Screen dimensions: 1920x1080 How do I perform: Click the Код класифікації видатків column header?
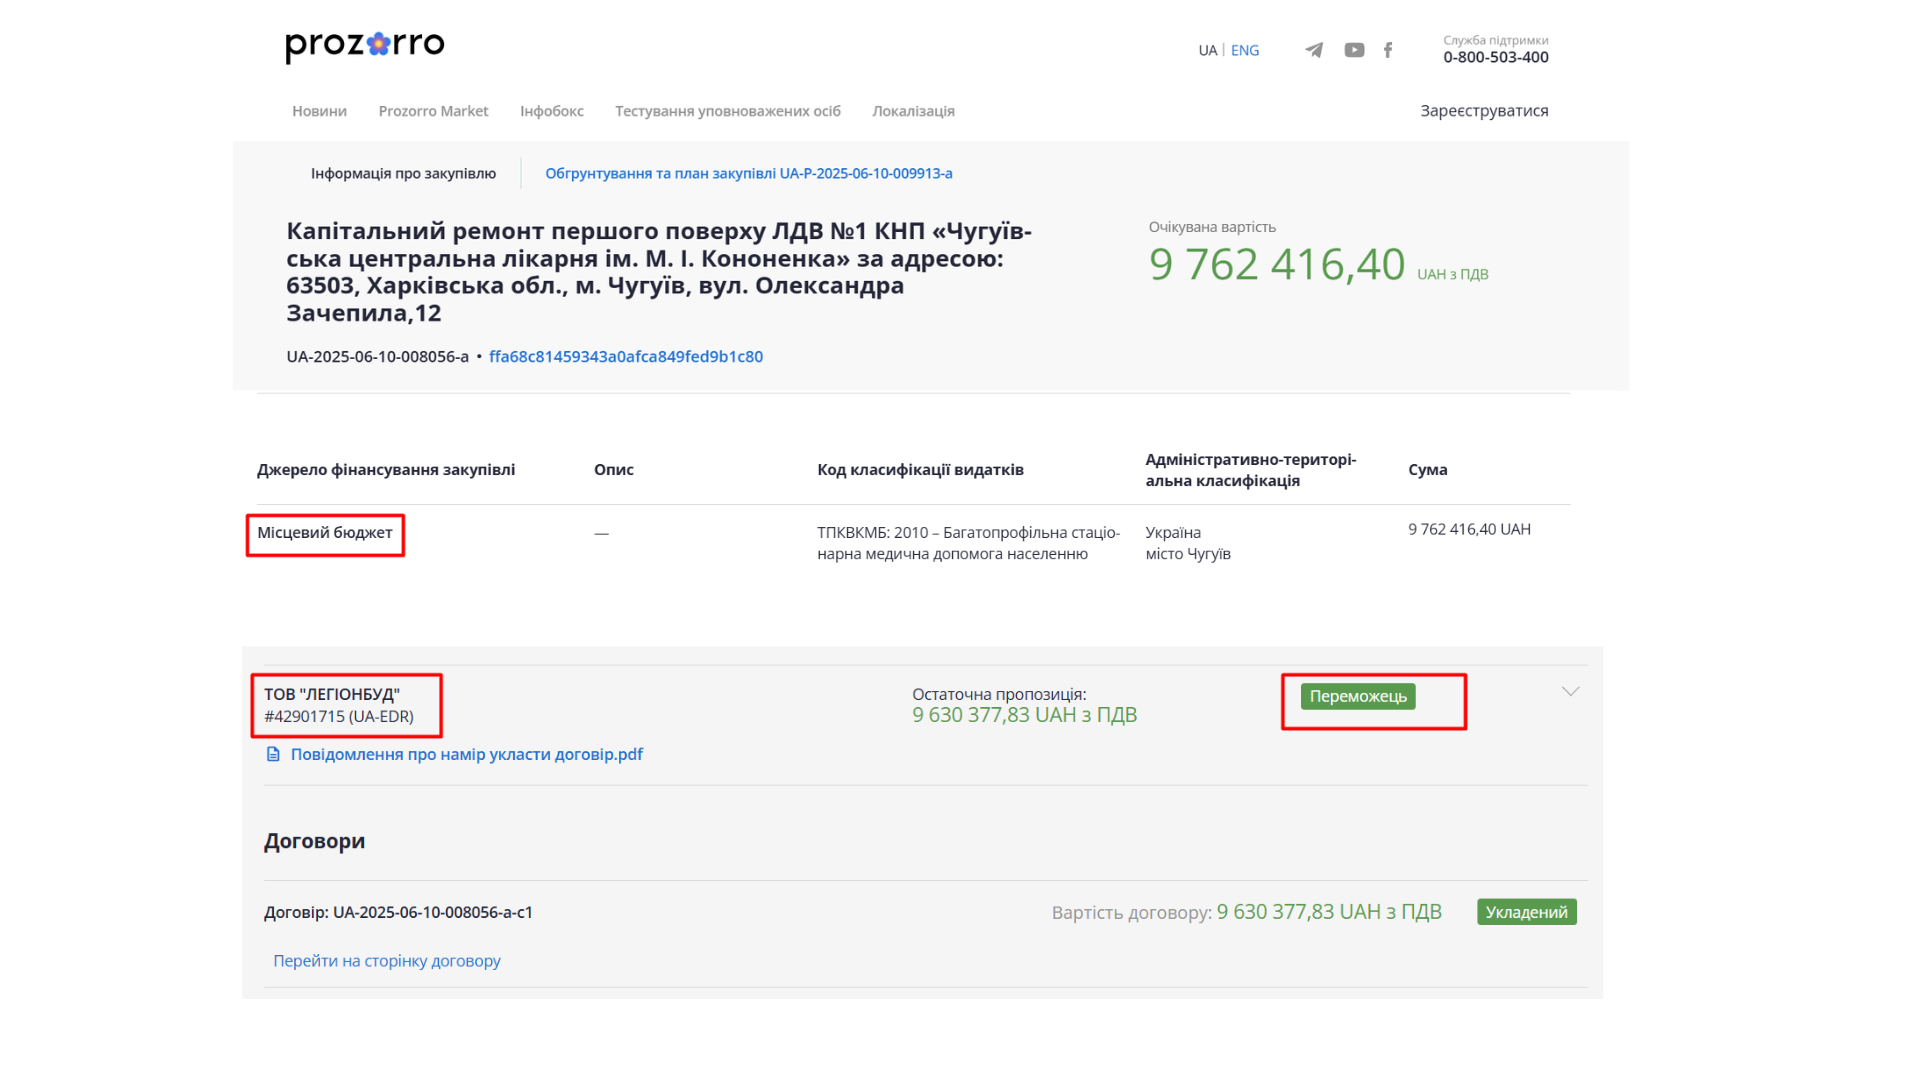(x=920, y=469)
